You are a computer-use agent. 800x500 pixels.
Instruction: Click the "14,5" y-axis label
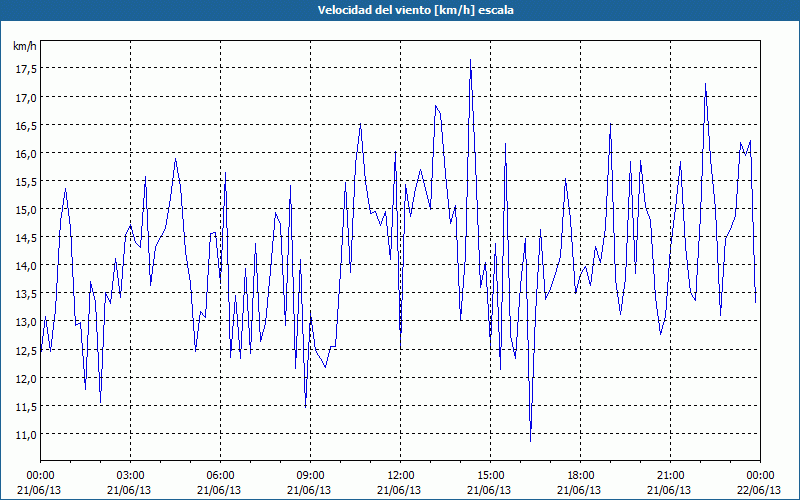[x=25, y=237]
